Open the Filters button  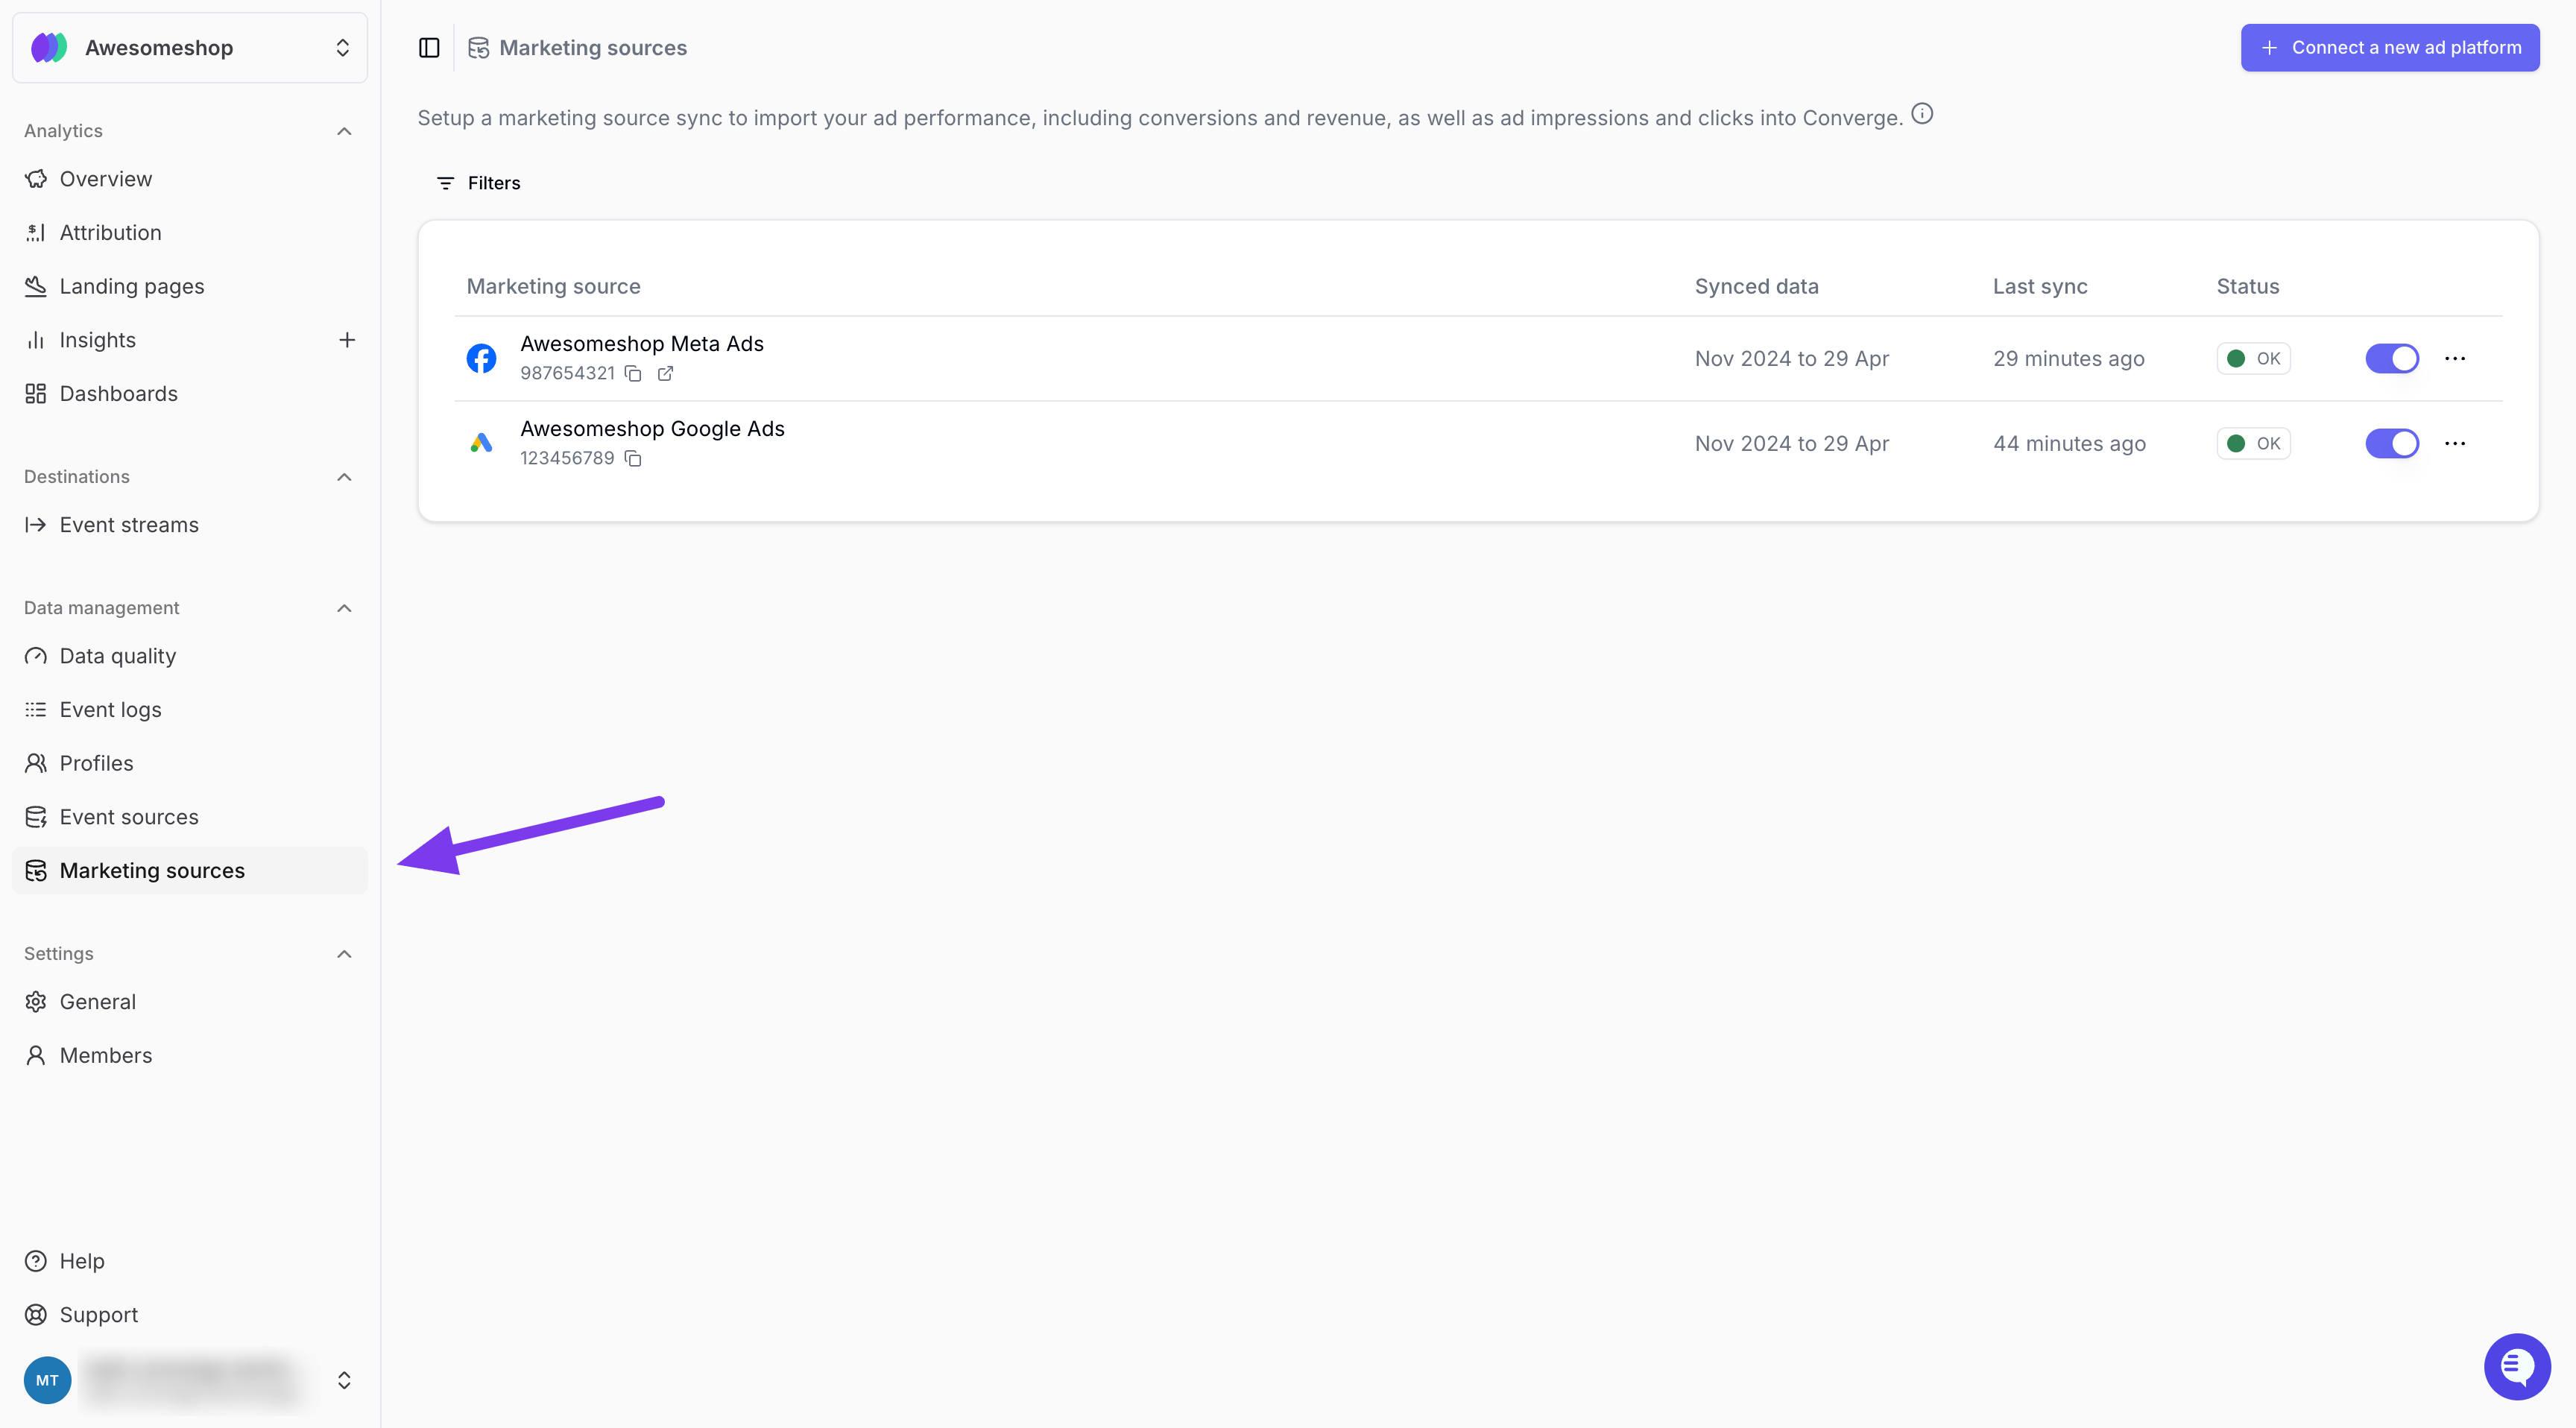(479, 183)
